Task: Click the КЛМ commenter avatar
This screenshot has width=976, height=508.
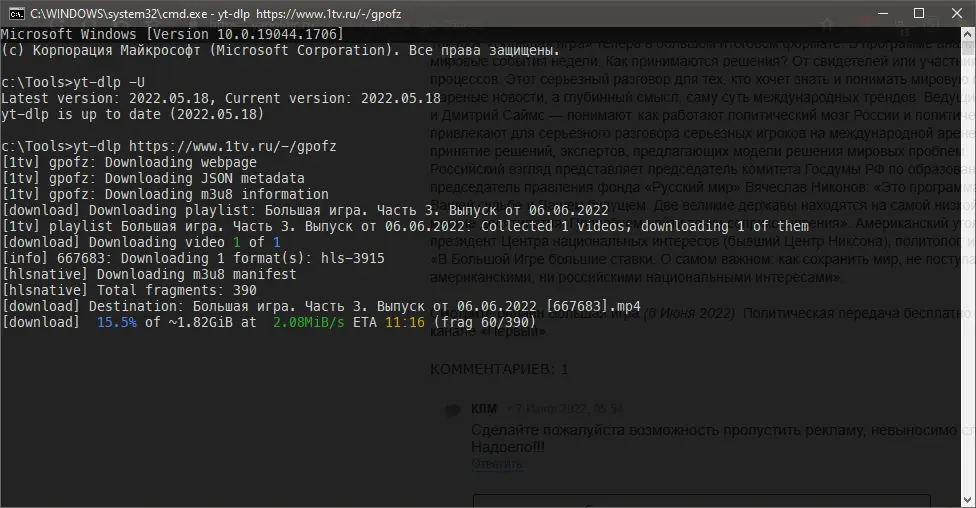Action: (453, 410)
